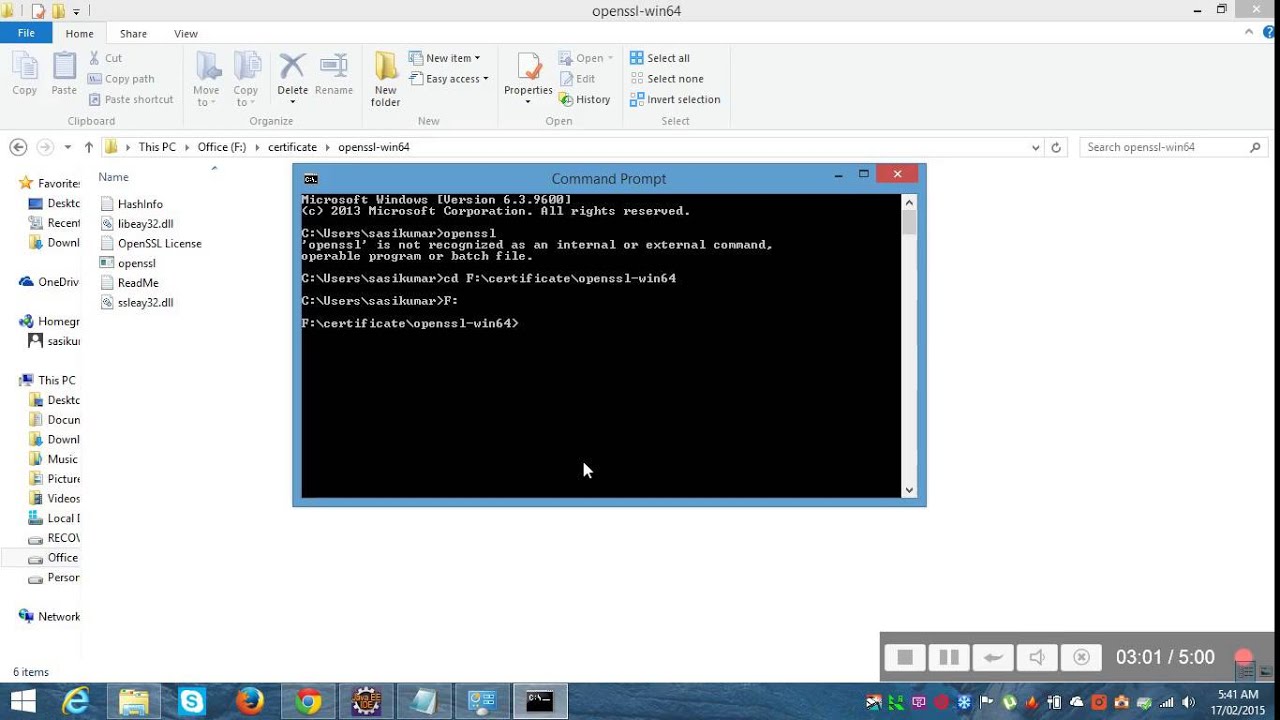This screenshot has width=1280, height=720.
Task: Select the HashInfo file
Action: tap(140, 204)
